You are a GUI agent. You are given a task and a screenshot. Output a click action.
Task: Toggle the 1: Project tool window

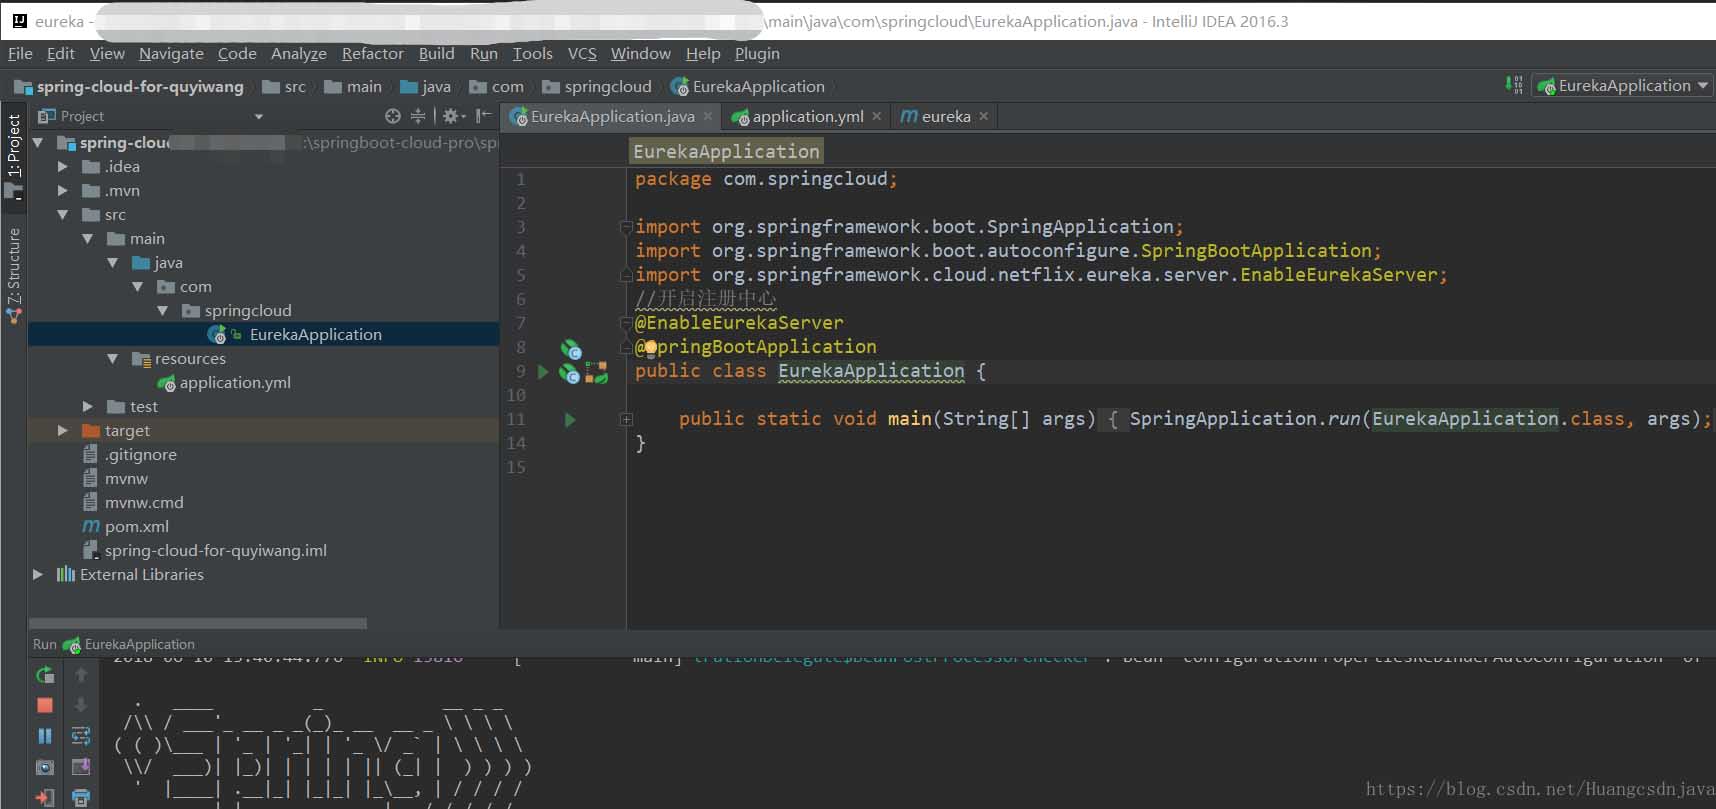coord(14,146)
